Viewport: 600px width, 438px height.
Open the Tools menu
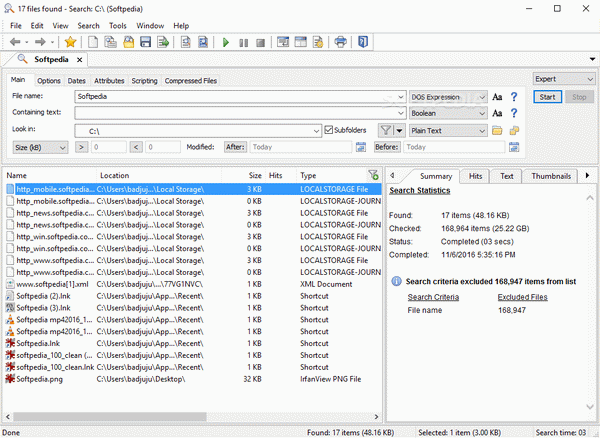118,26
